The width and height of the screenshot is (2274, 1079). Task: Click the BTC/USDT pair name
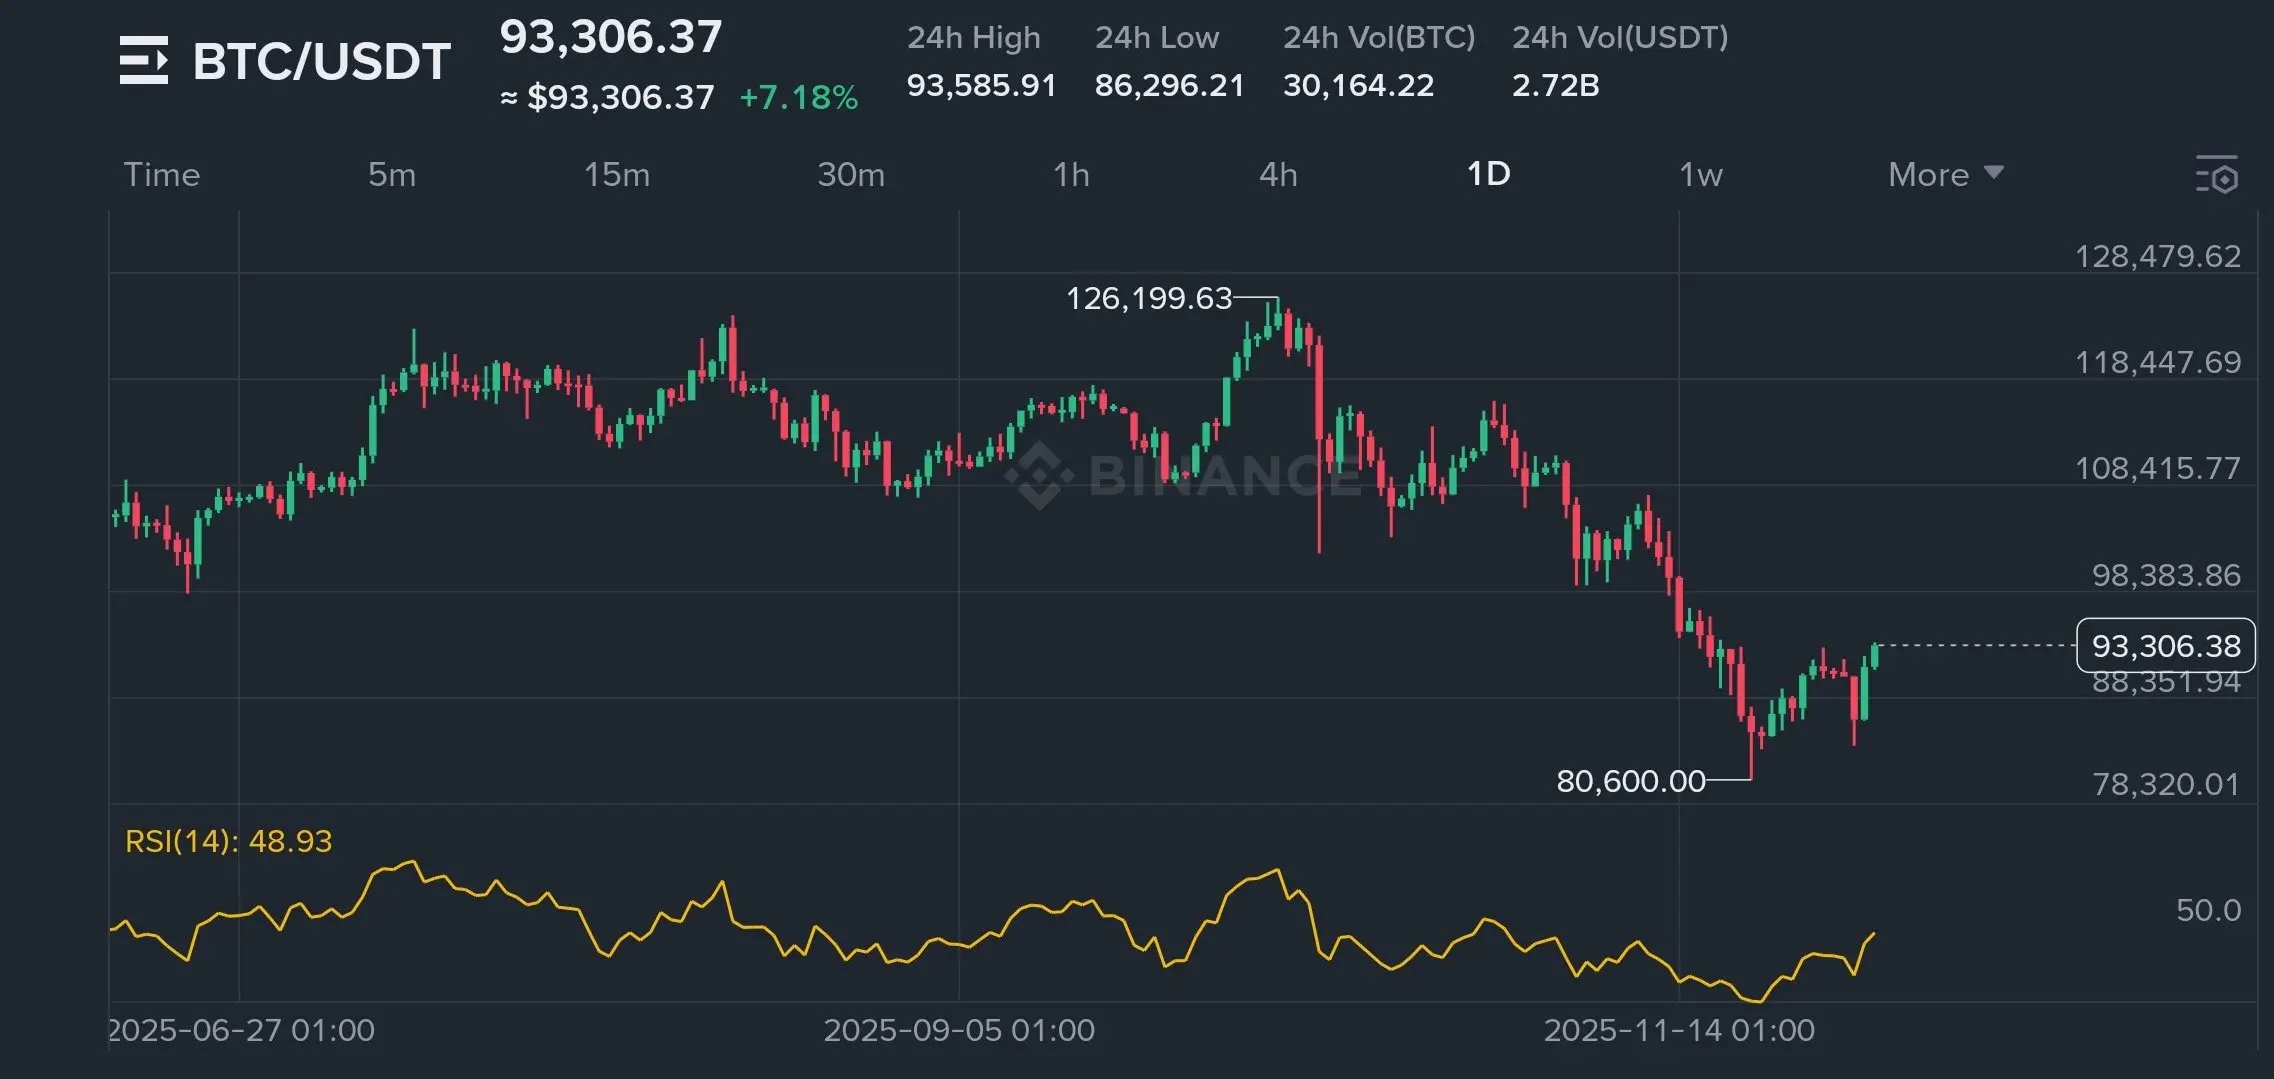(321, 61)
